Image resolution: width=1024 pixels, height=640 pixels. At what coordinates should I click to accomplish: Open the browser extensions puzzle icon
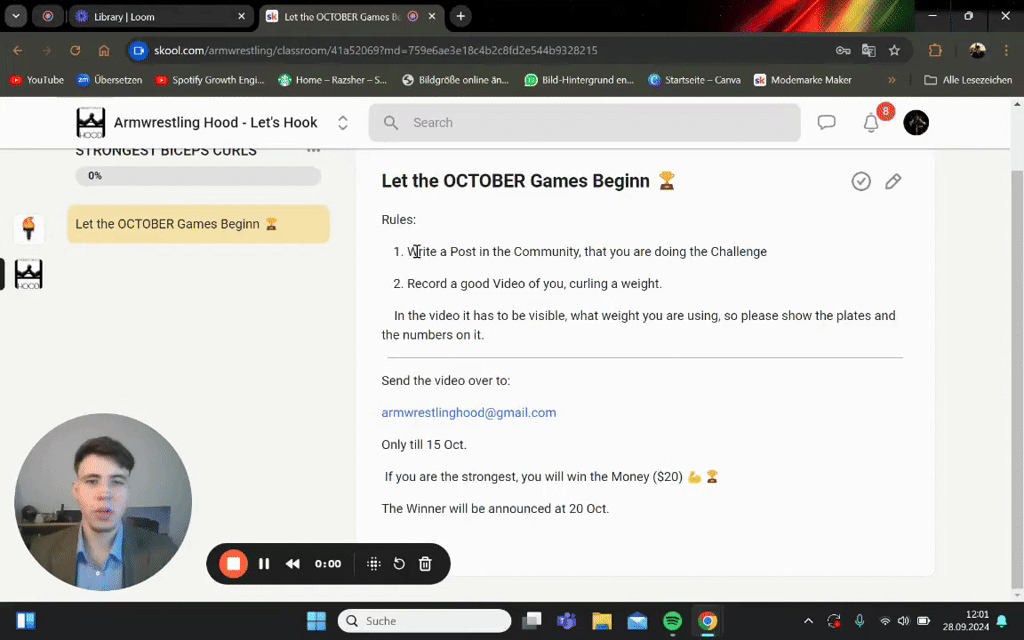click(x=935, y=50)
